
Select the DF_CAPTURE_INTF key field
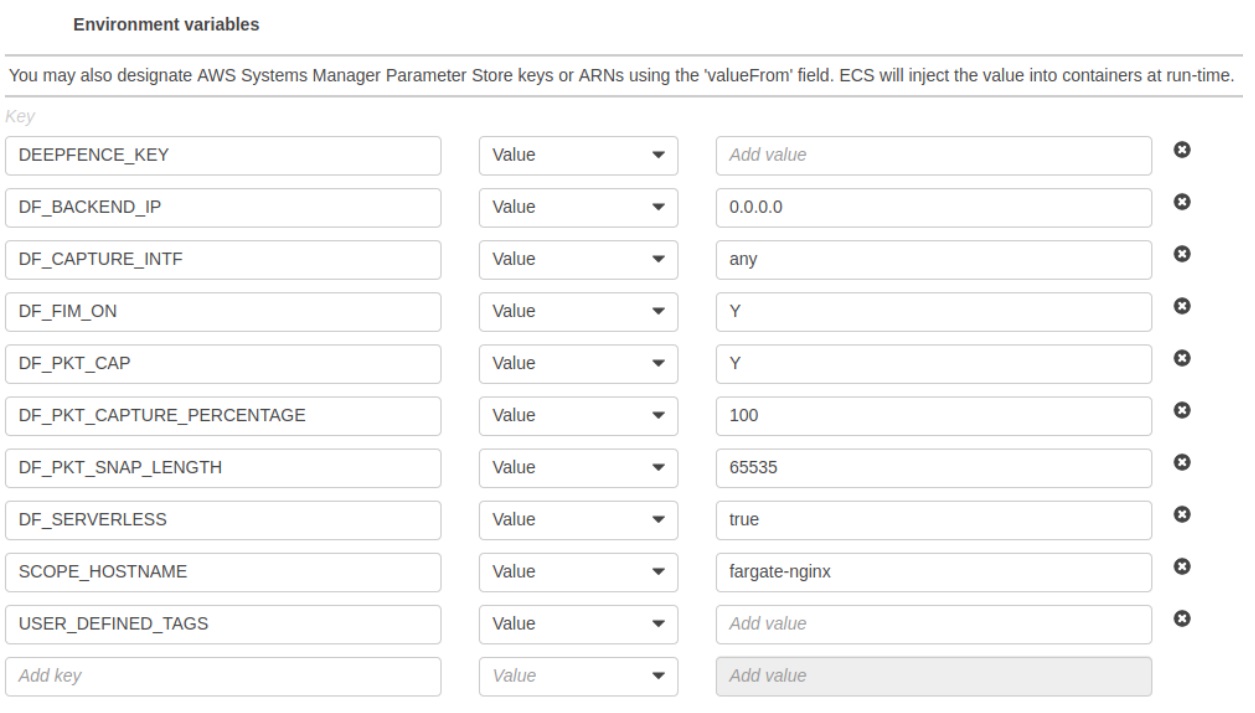223,260
